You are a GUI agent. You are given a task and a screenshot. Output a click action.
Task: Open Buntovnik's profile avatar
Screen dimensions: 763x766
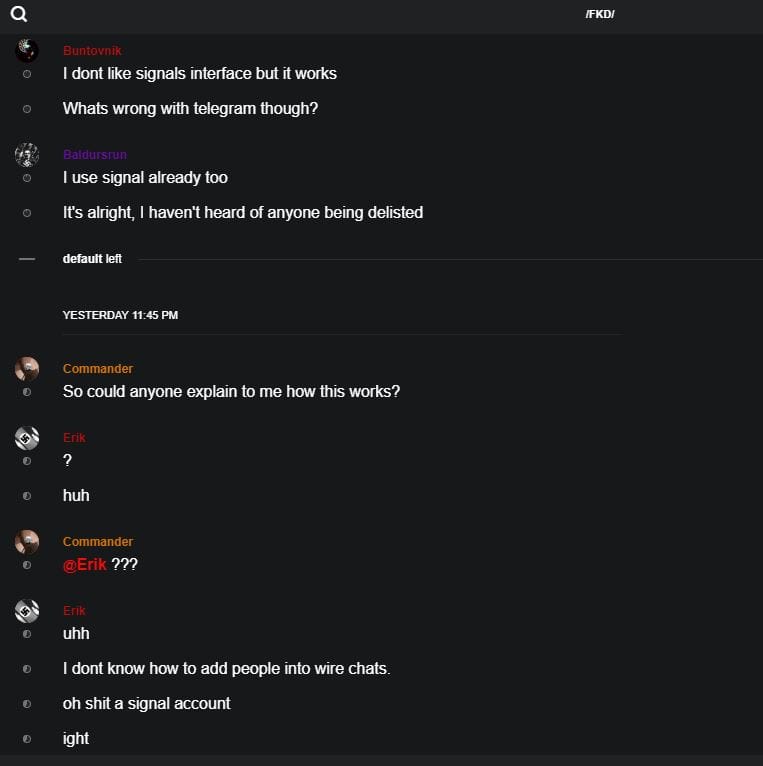click(x=27, y=50)
